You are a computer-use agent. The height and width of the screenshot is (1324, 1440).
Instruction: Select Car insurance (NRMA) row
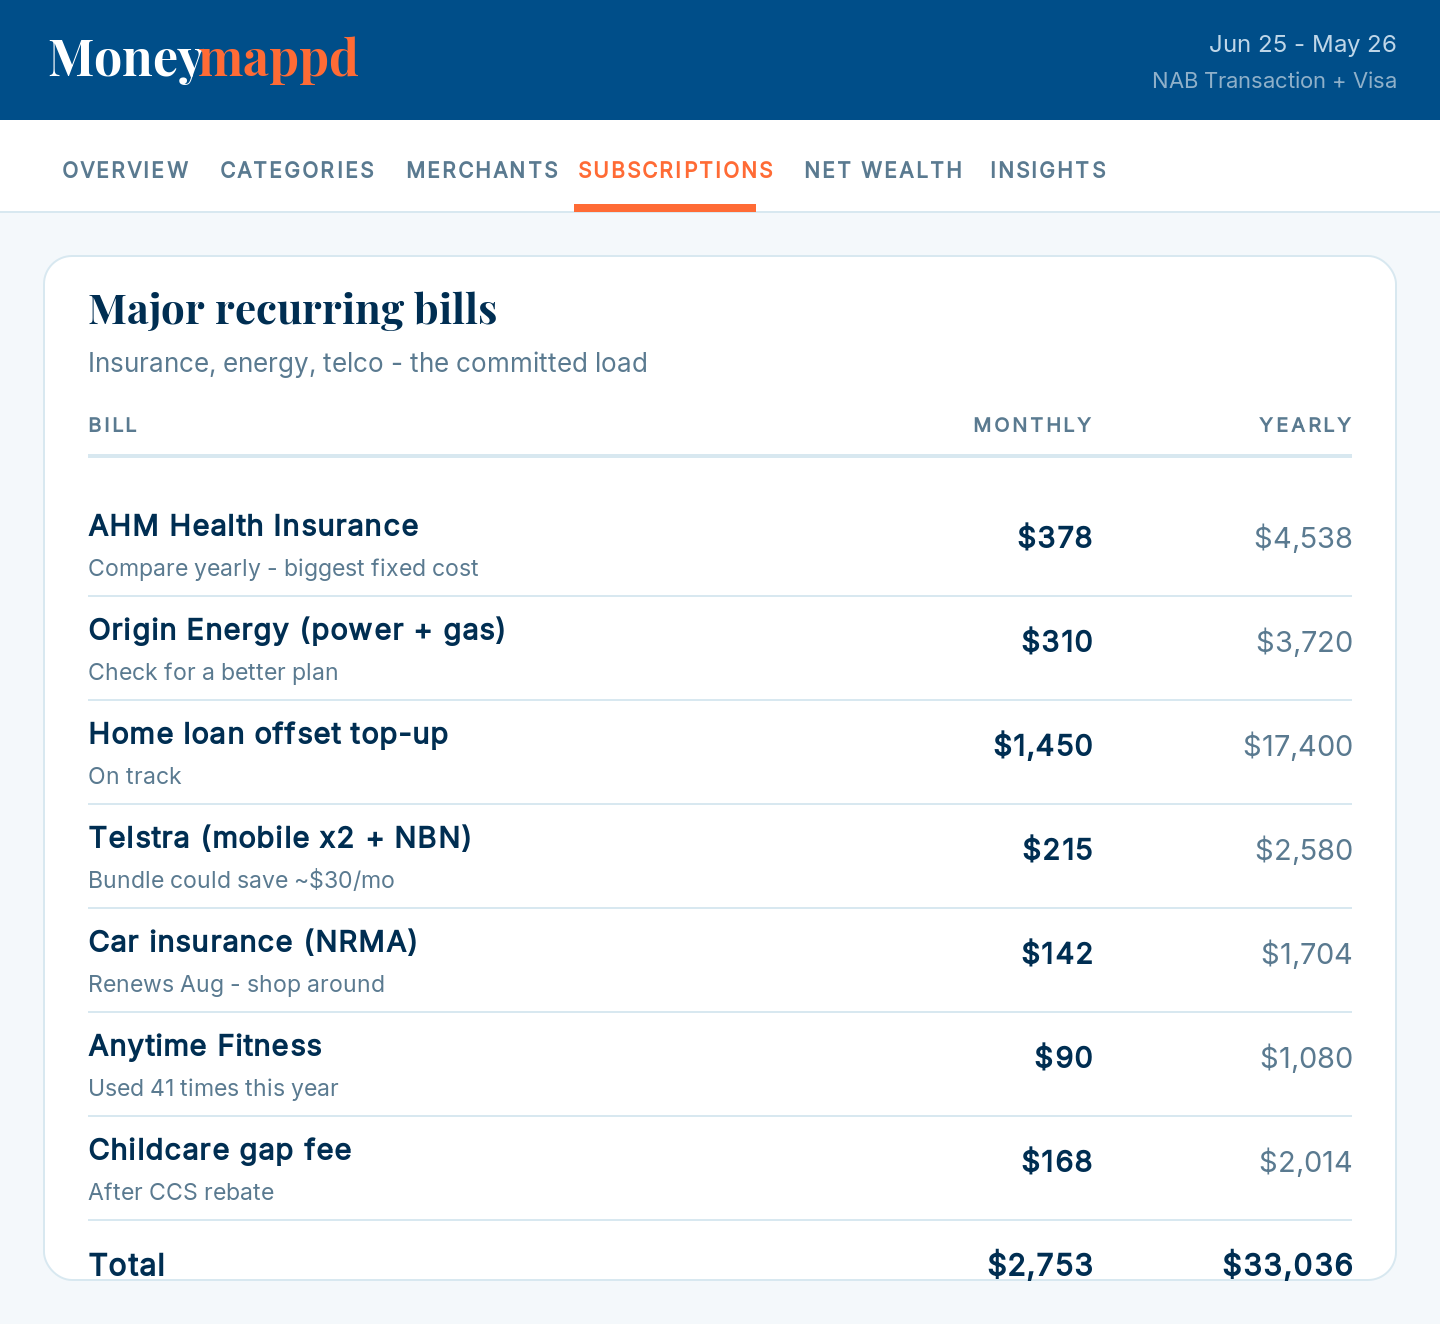(x=720, y=961)
